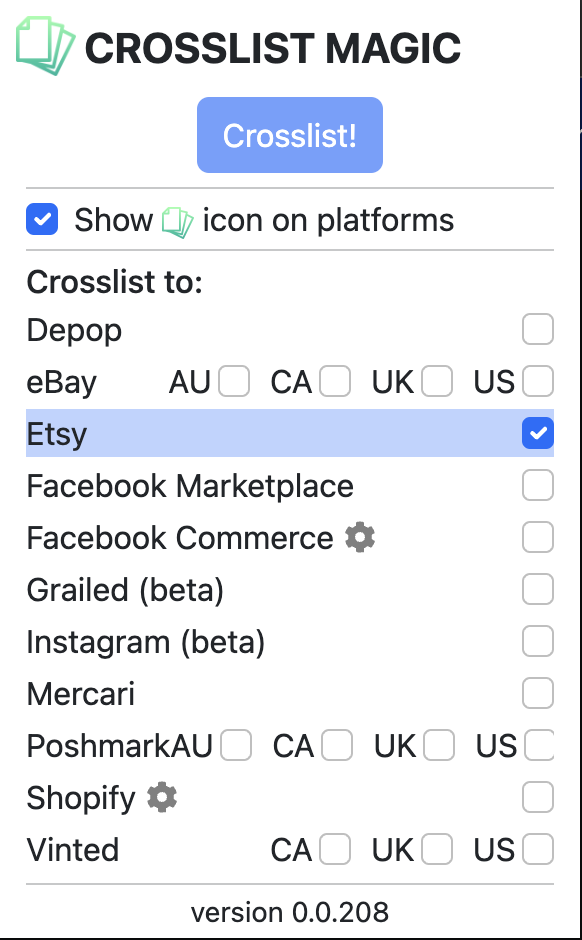Enable eBay US crosslisting
The height and width of the screenshot is (940, 582).
pos(538,381)
